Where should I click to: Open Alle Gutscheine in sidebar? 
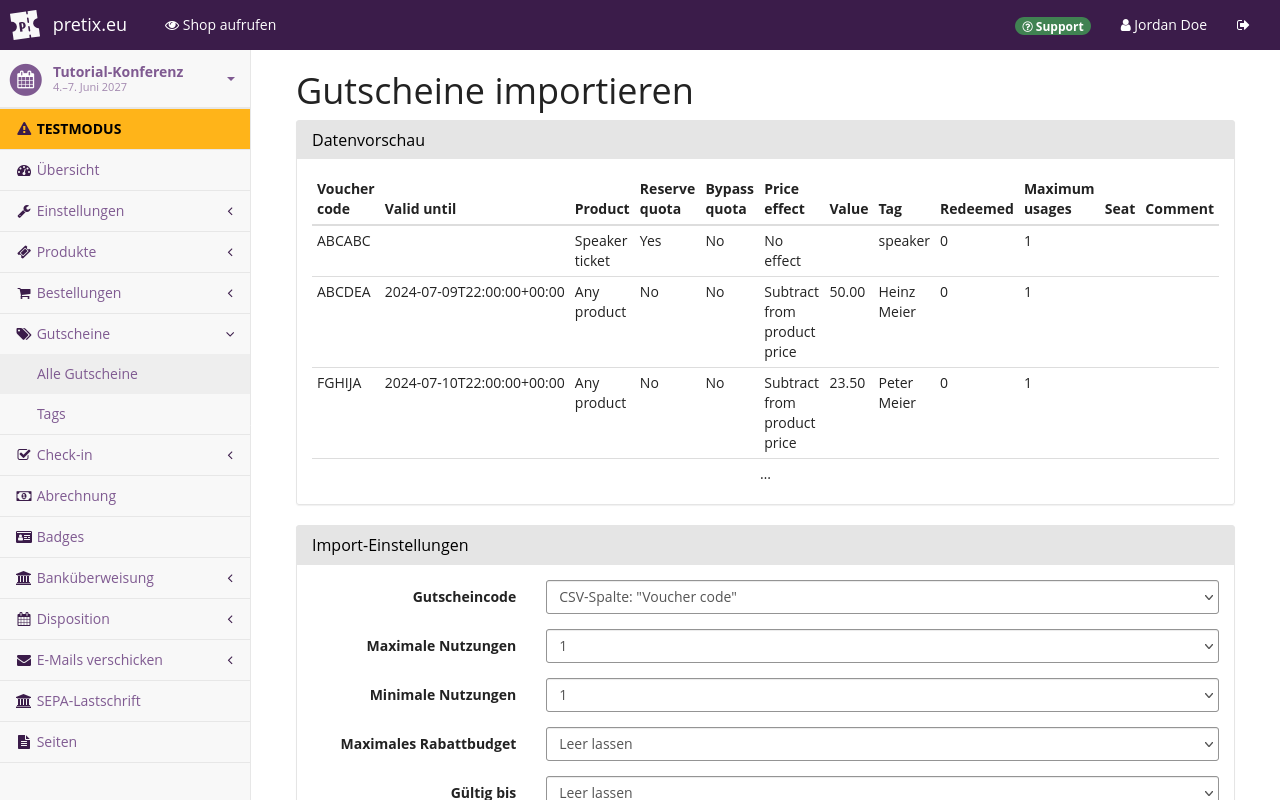125,374
